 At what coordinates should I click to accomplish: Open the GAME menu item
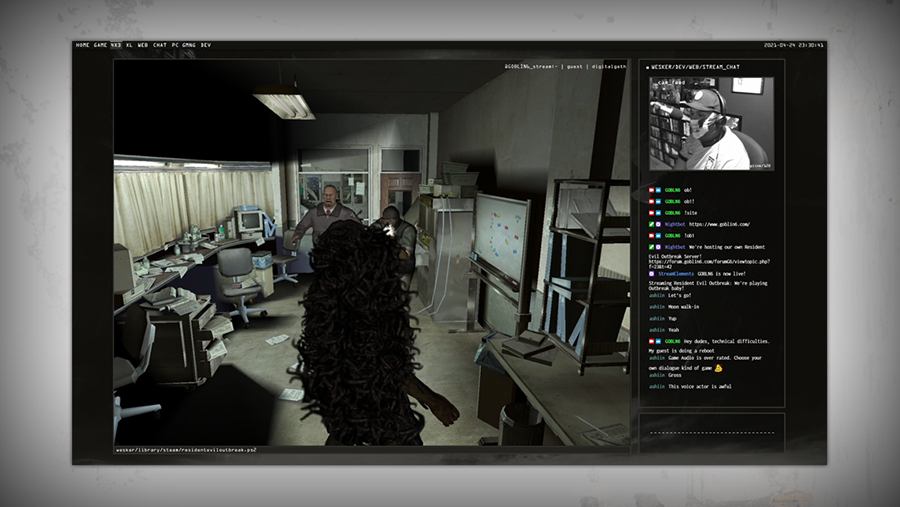(x=100, y=45)
